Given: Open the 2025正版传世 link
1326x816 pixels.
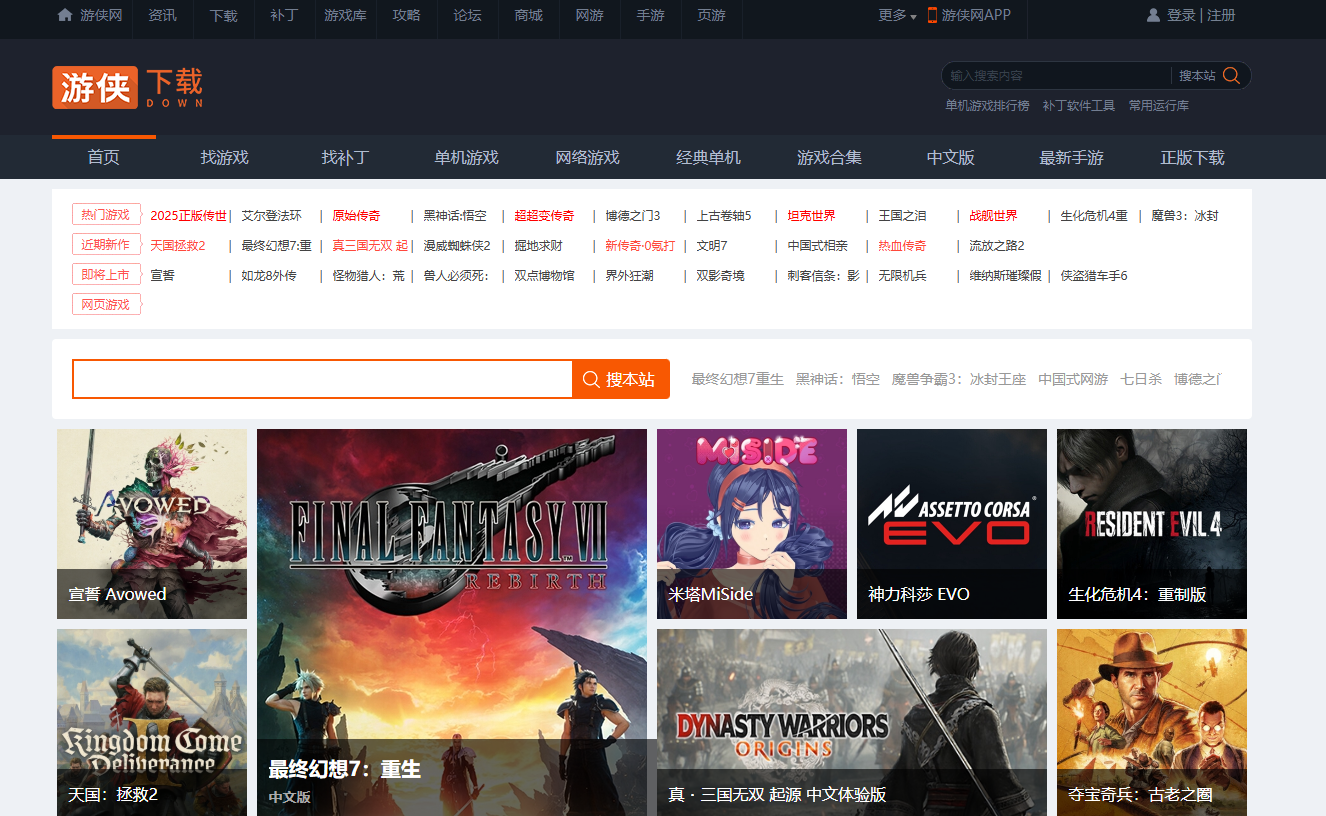Looking at the screenshot, I should pos(189,216).
